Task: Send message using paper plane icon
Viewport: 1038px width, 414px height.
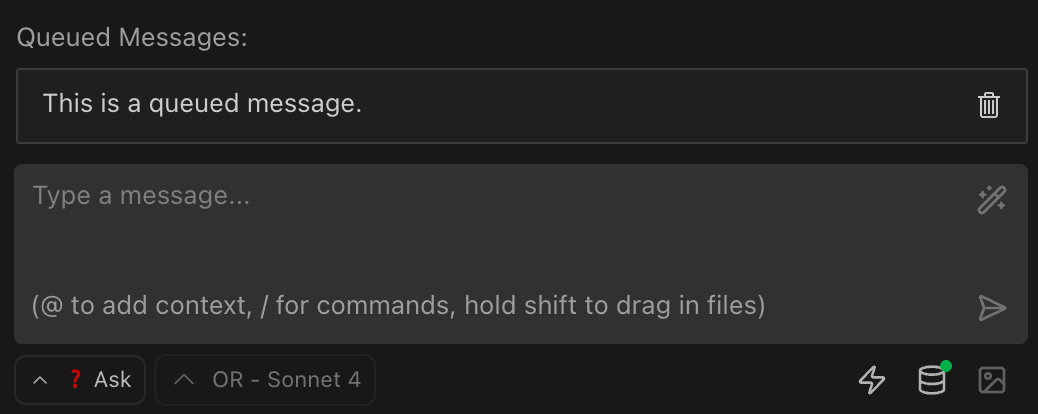Action: (991, 308)
